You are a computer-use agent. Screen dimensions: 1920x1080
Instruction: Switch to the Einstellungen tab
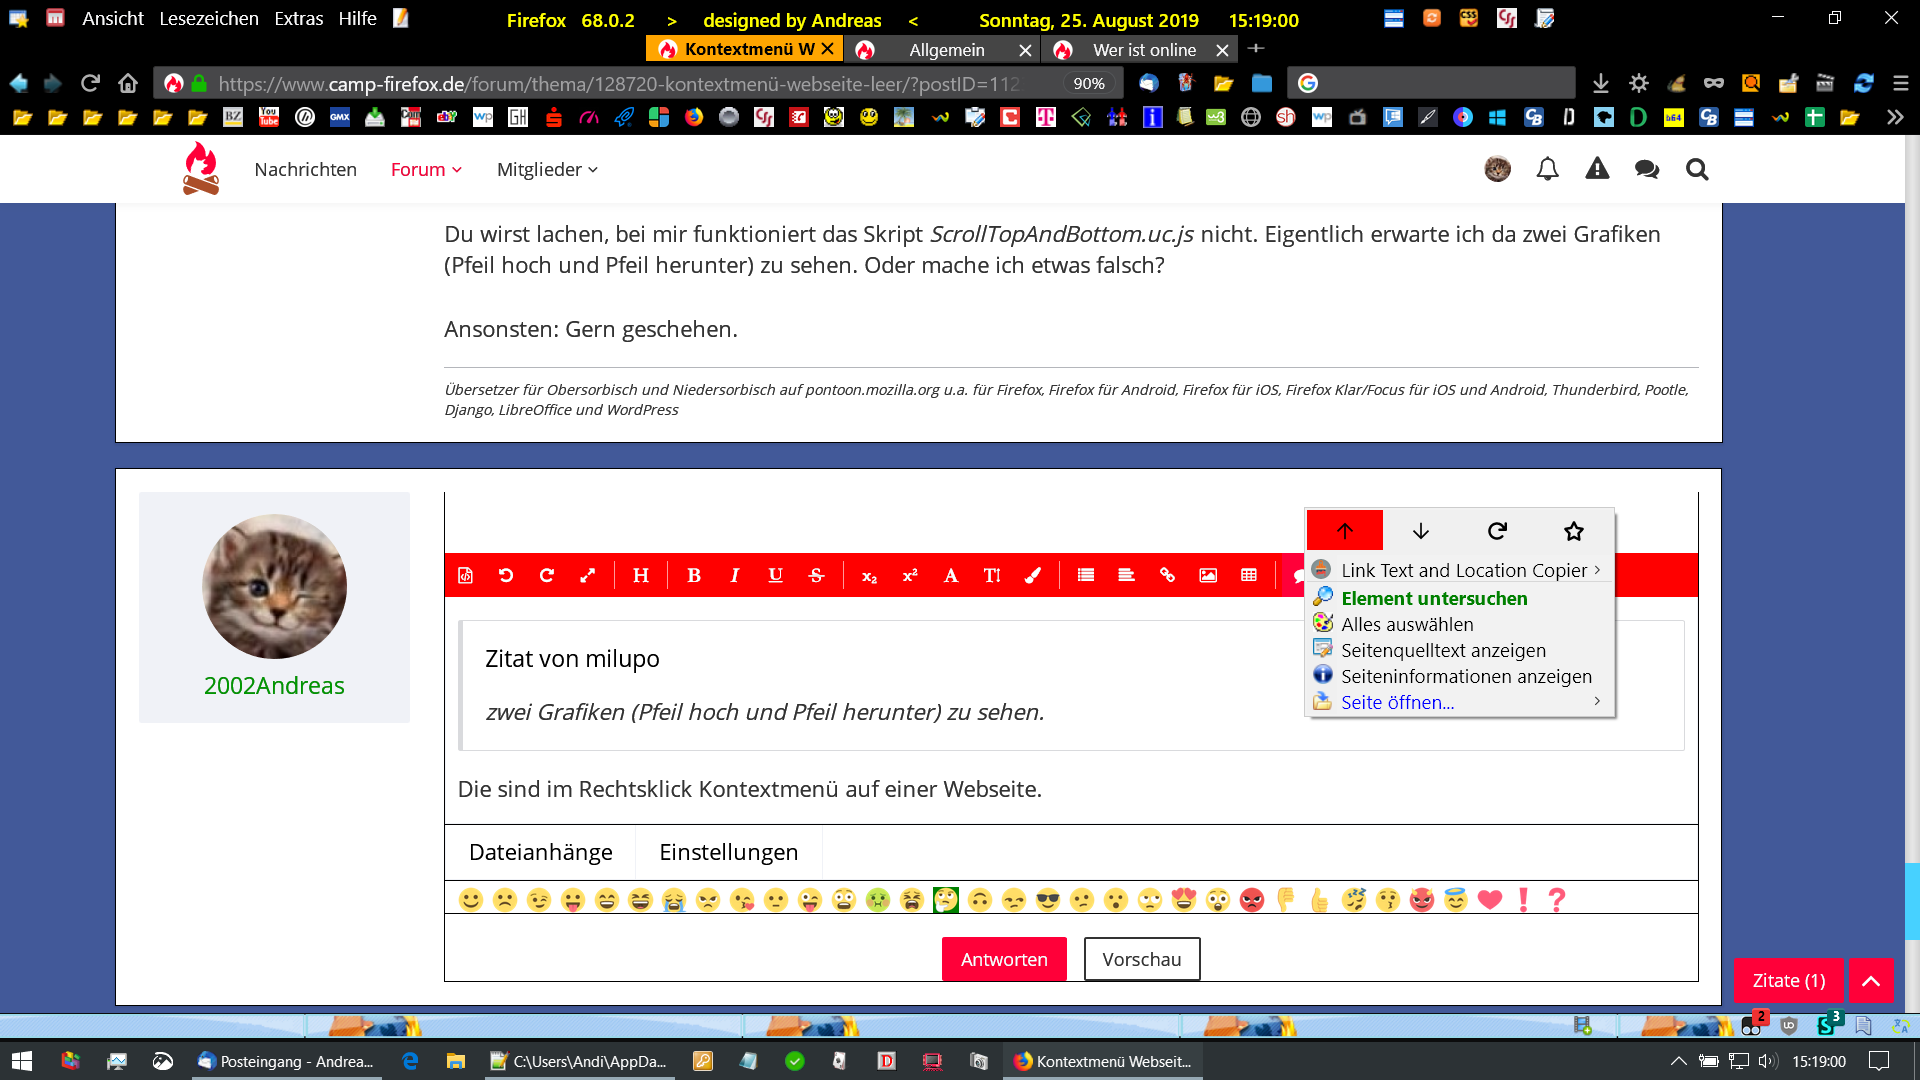728,852
